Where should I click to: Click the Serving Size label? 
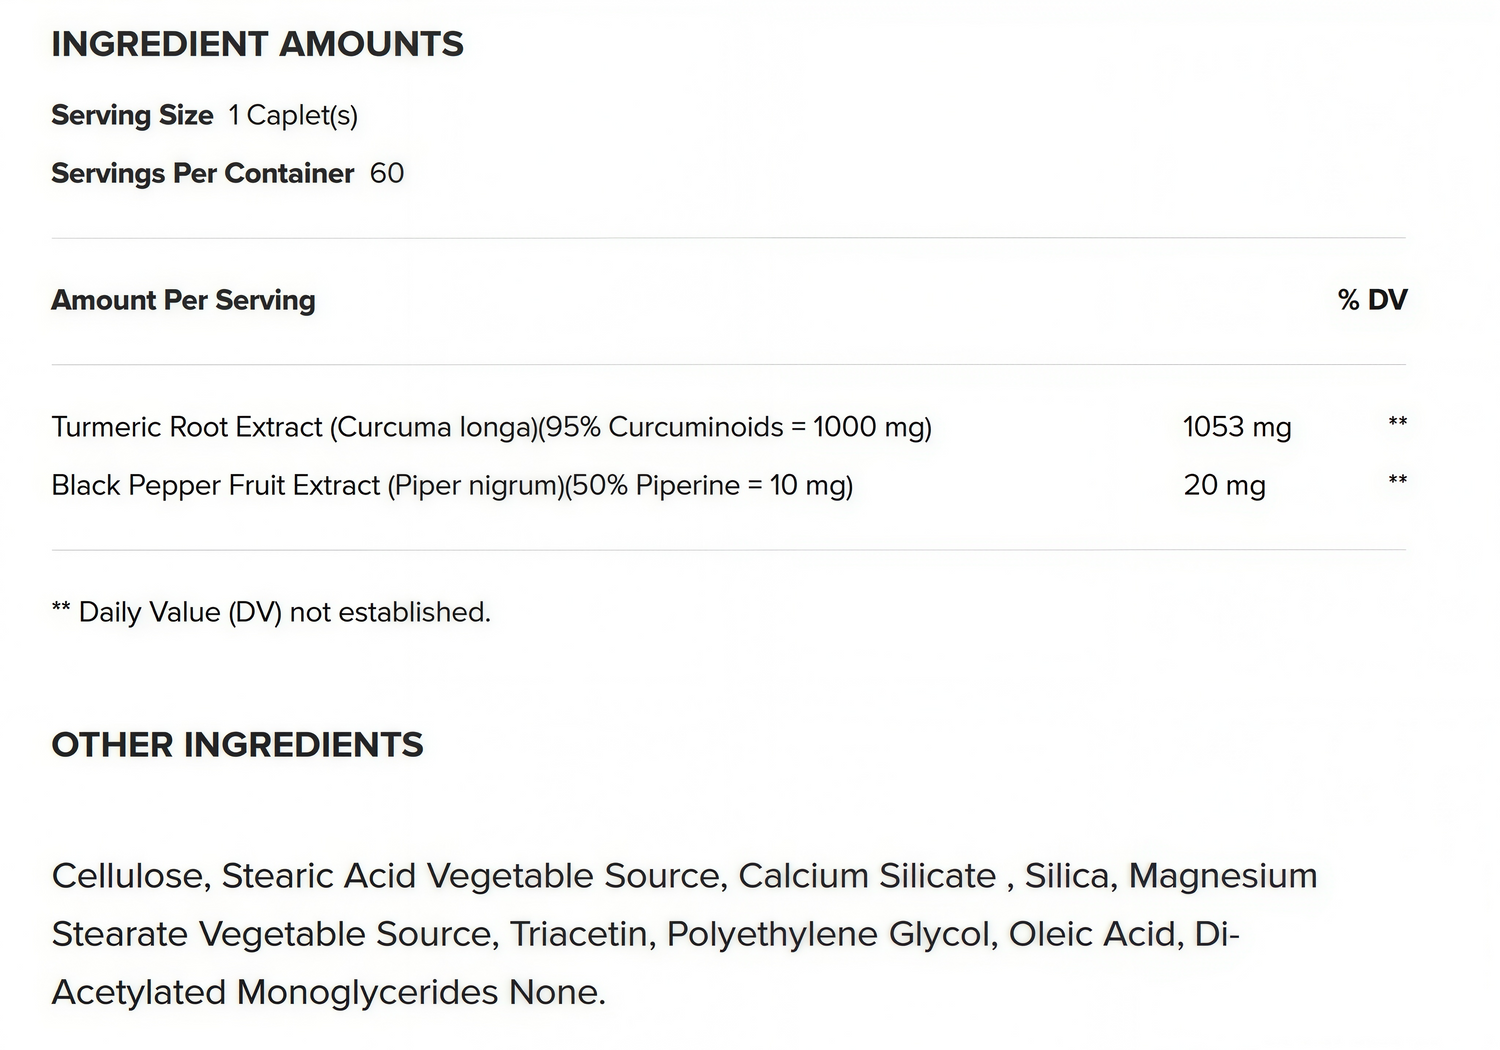[132, 115]
